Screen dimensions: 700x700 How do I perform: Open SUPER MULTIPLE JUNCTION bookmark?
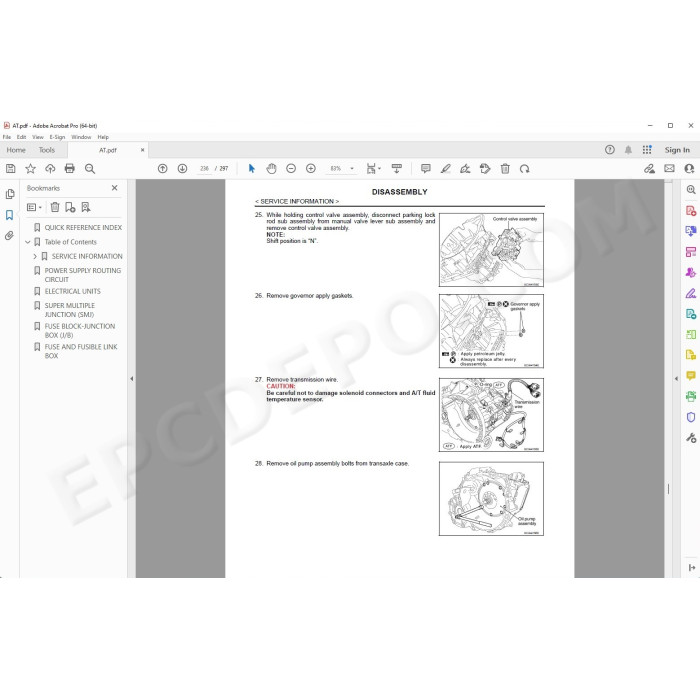[70, 310]
